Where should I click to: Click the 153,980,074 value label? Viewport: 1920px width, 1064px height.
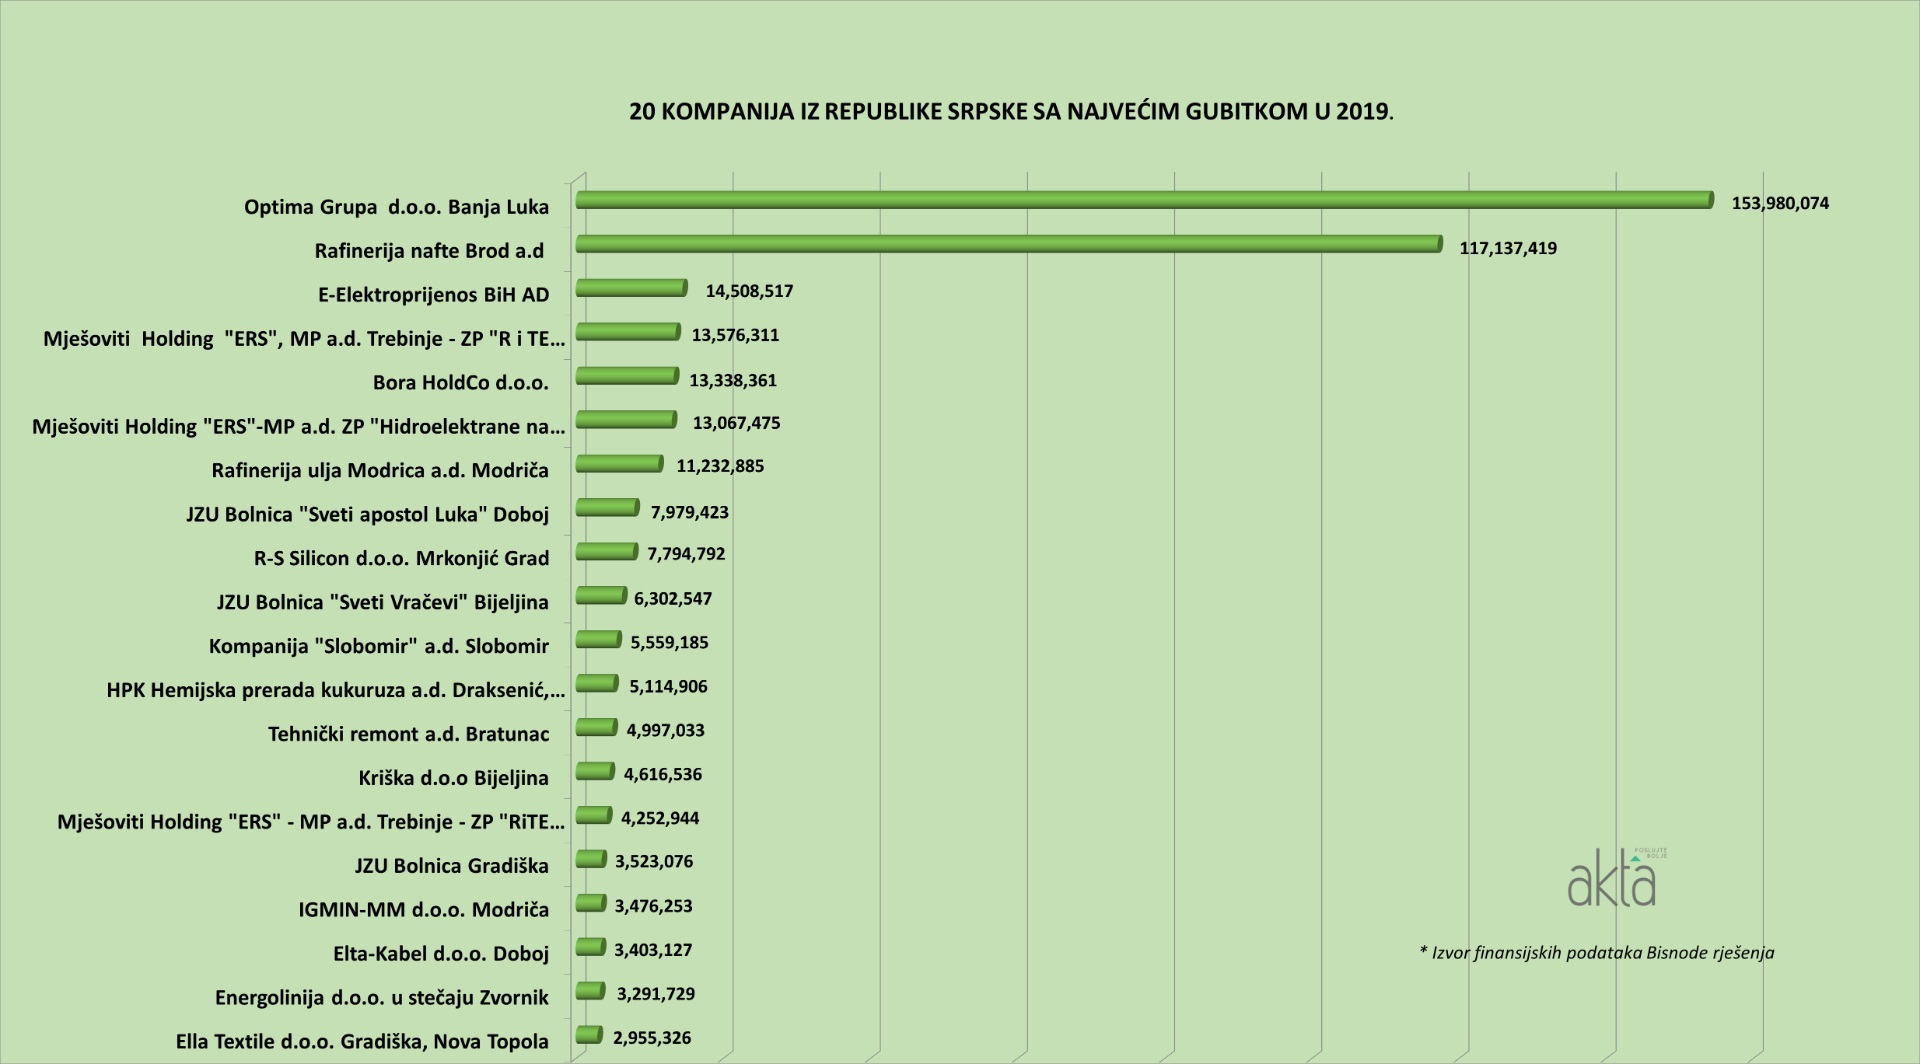click(x=1780, y=203)
